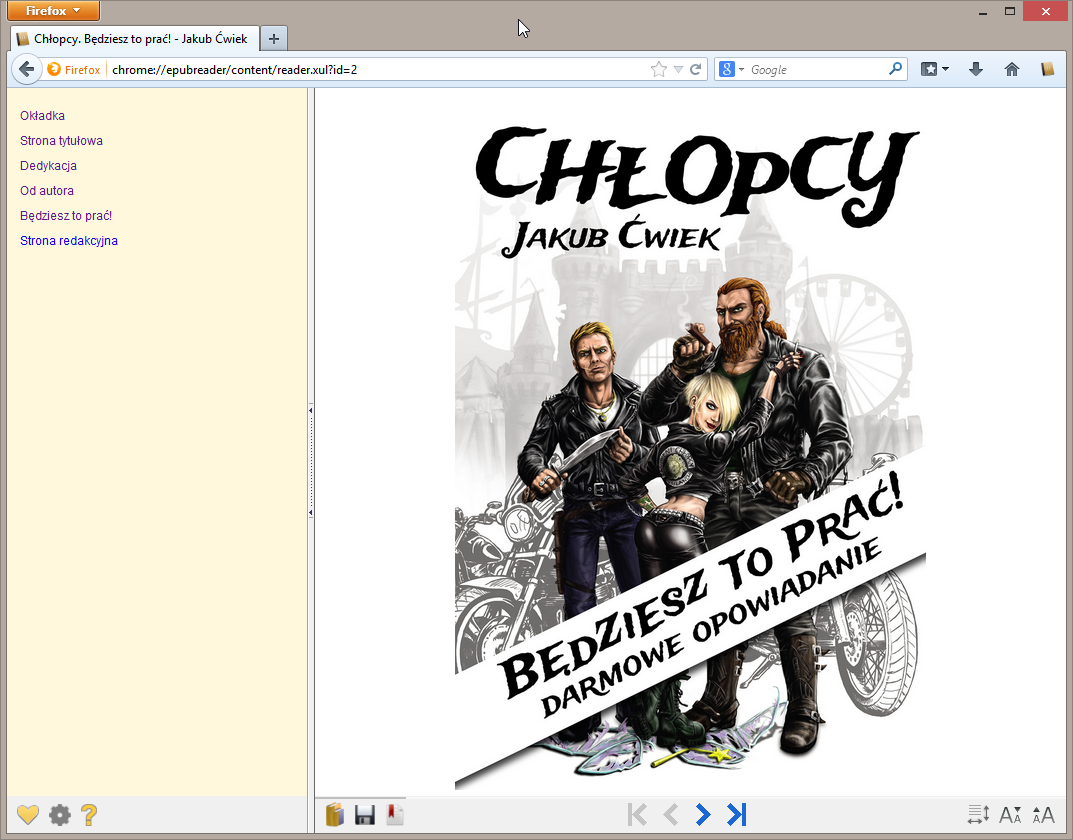Click the Firefox site identity button
Image resolution: width=1073 pixels, height=840 pixels.
(x=74, y=70)
